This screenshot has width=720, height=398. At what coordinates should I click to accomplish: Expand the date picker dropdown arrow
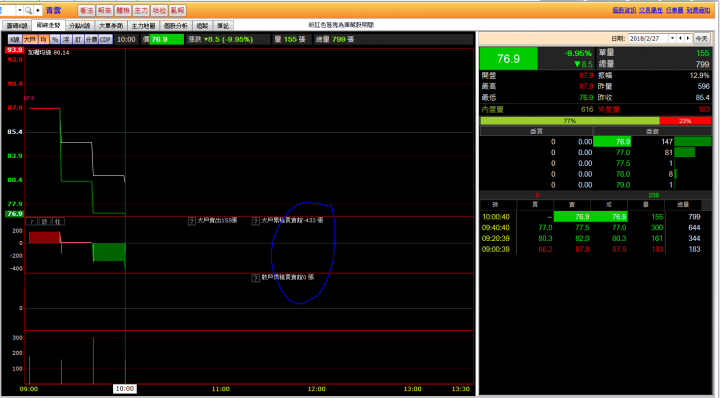672,39
